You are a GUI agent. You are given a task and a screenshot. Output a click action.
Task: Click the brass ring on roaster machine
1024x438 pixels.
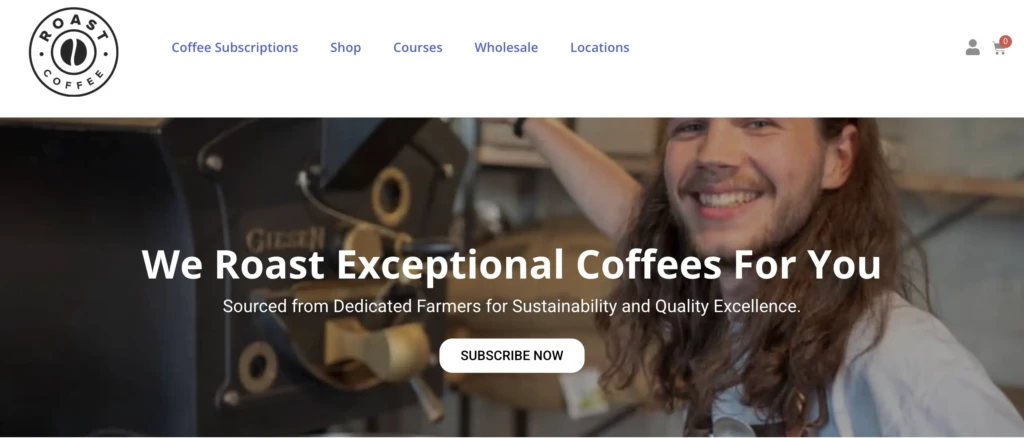391,195
